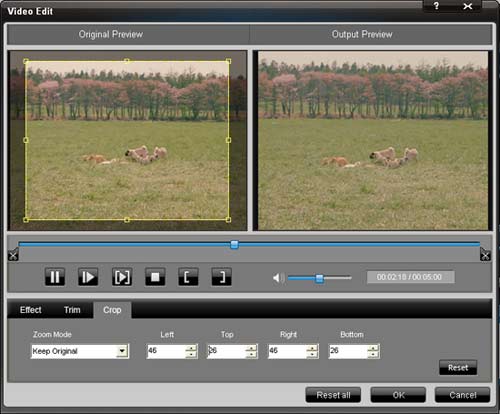500x414 pixels.
Task: Click the playback time display
Action: click(410, 277)
